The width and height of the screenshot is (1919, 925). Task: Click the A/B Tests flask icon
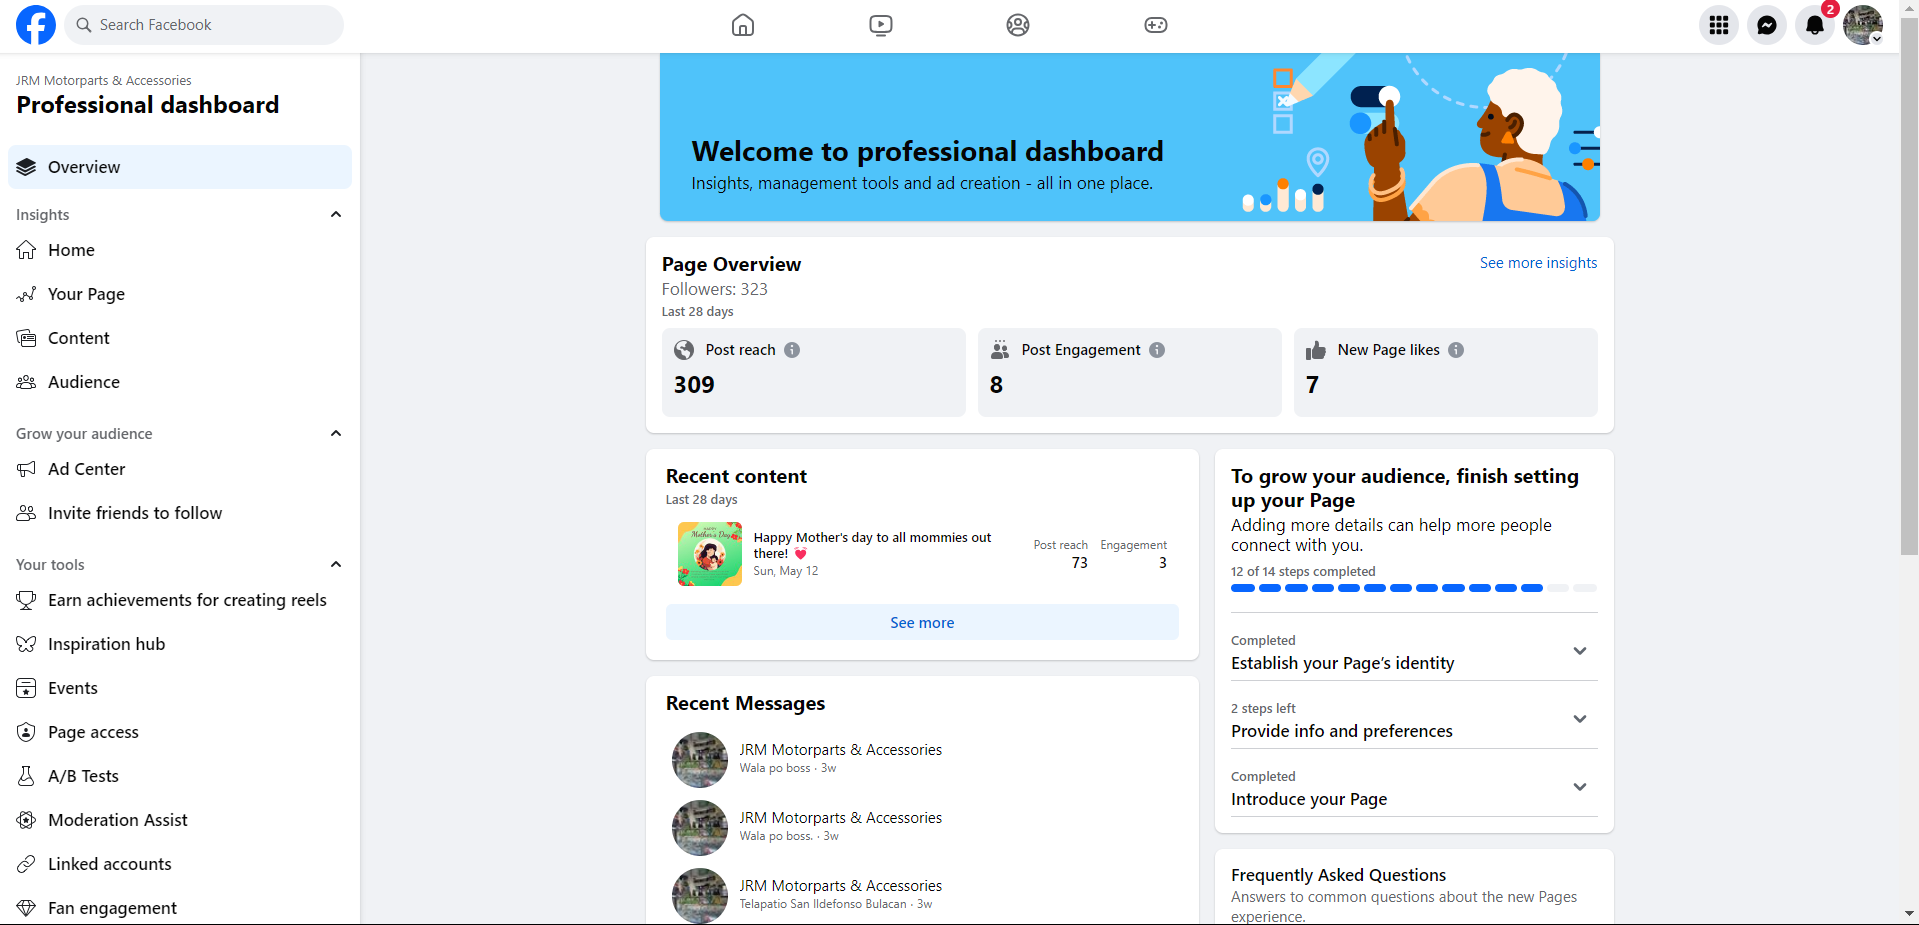coord(26,776)
